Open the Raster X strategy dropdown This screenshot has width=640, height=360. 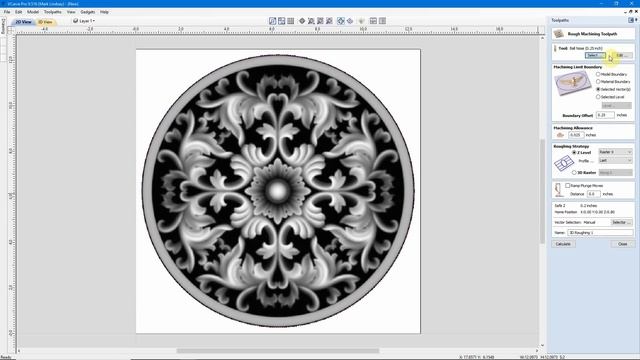tap(615, 152)
